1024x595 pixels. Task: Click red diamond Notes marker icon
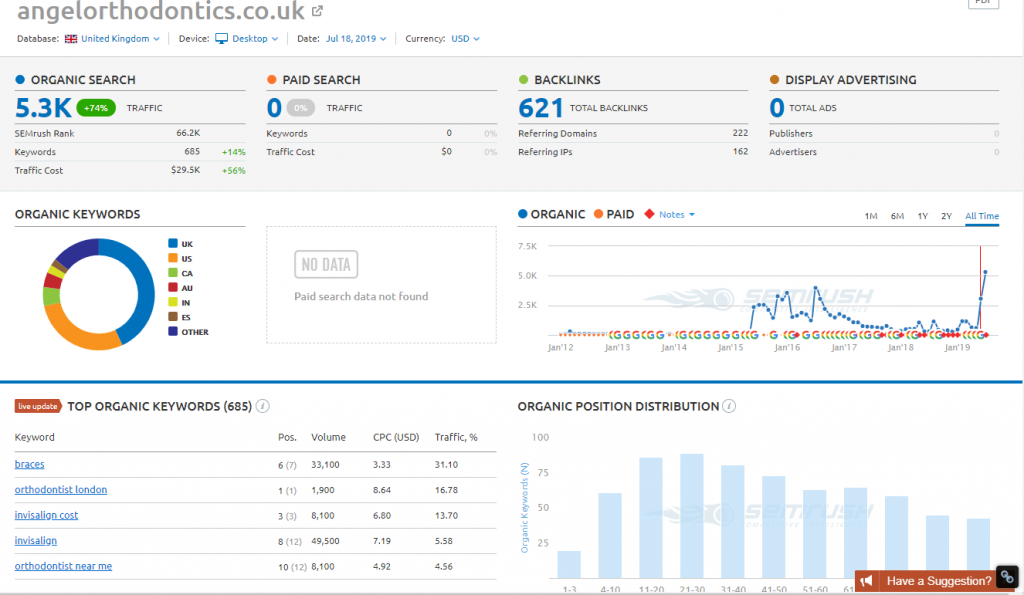coord(649,214)
